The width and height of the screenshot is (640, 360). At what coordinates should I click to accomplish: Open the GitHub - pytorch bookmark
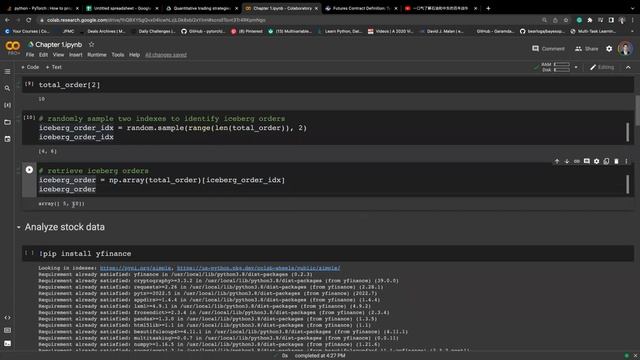203,31
